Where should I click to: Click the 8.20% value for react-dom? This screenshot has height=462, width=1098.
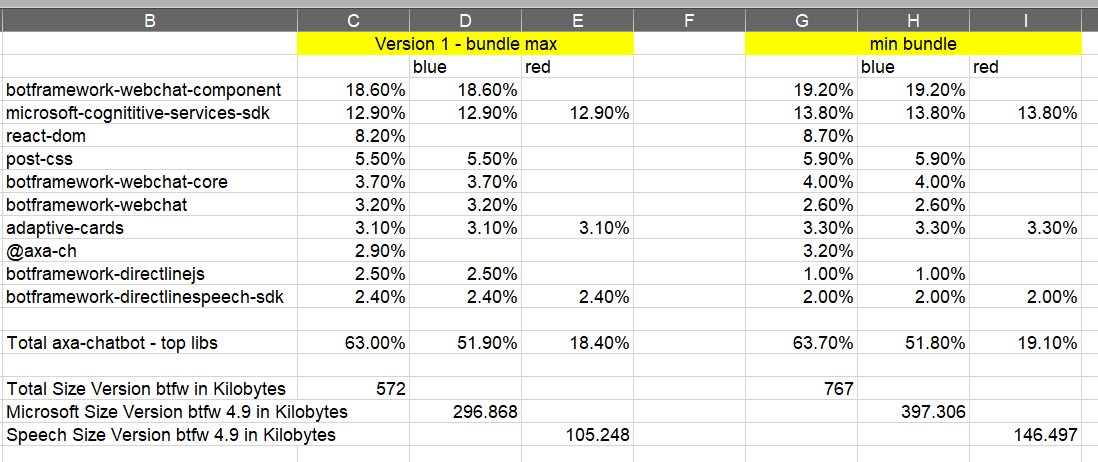(379, 136)
